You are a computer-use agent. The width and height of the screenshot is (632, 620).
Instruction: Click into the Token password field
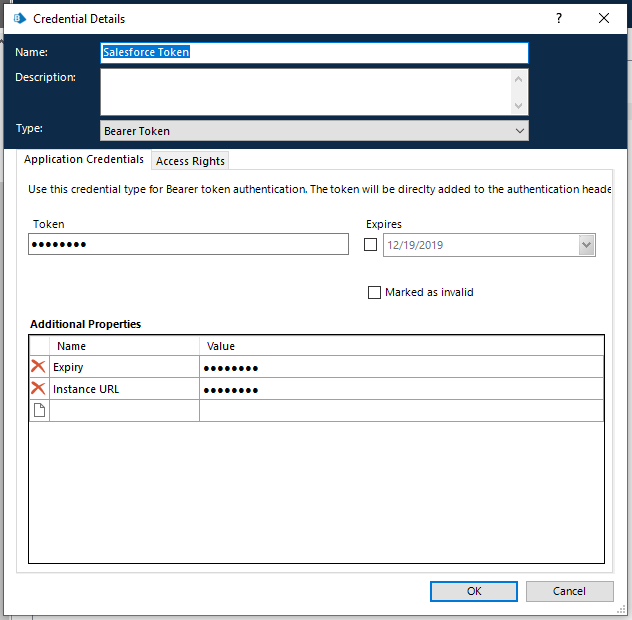point(188,245)
